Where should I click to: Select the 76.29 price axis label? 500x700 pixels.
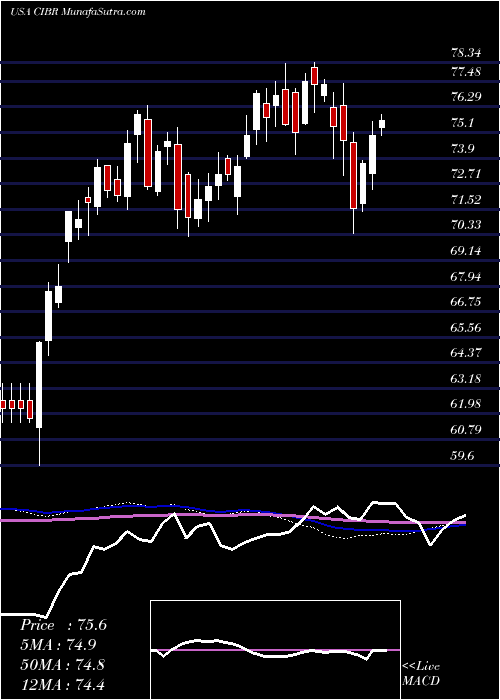466,97
